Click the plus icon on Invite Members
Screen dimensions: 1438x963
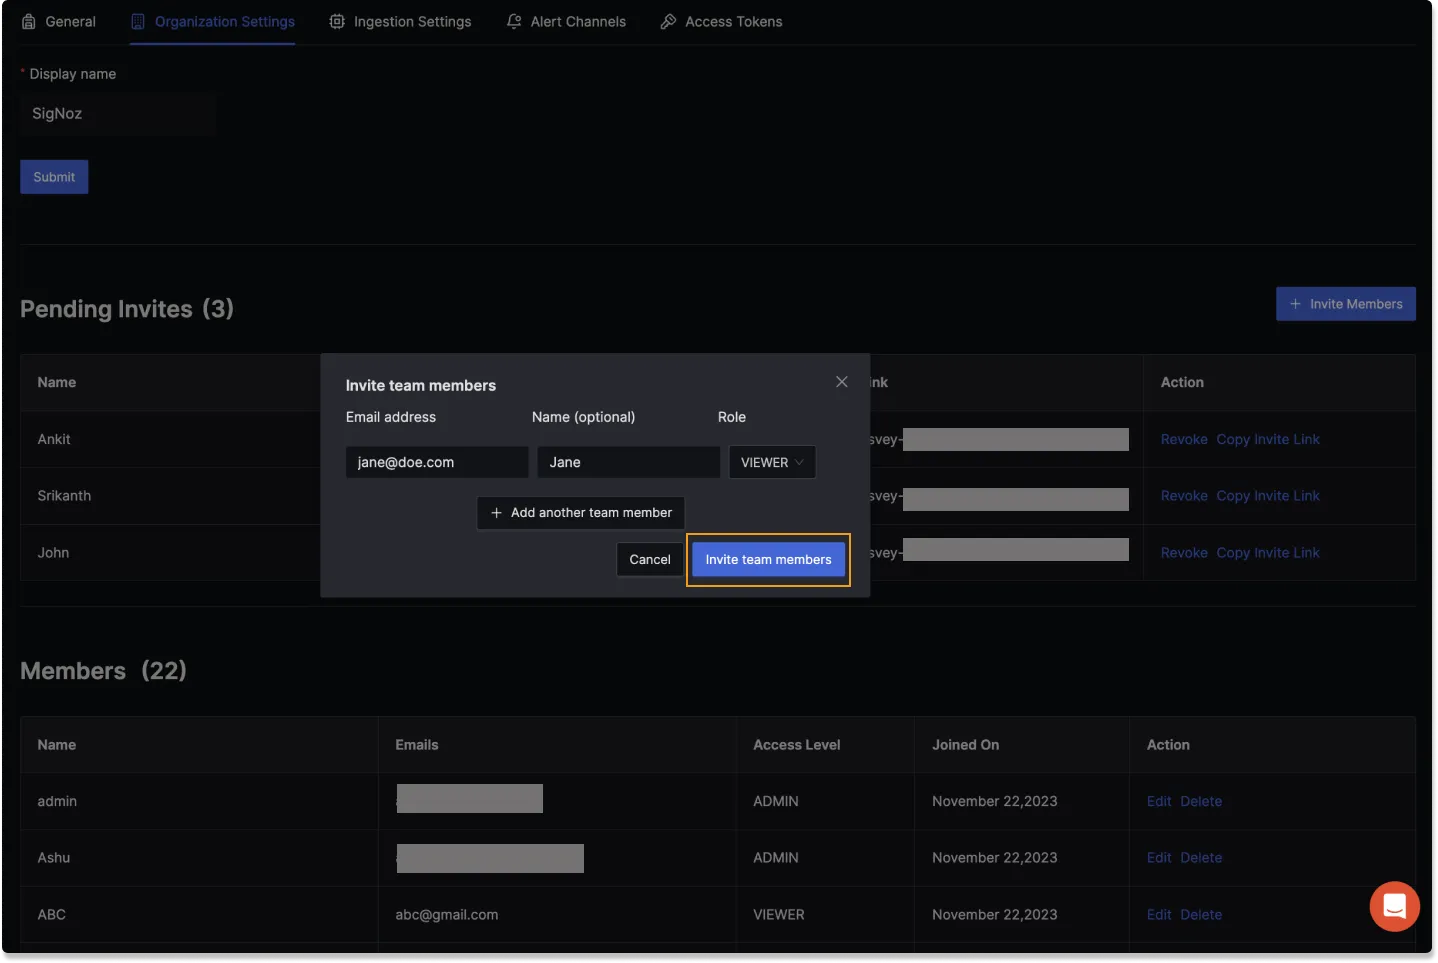tap(1295, 304)
